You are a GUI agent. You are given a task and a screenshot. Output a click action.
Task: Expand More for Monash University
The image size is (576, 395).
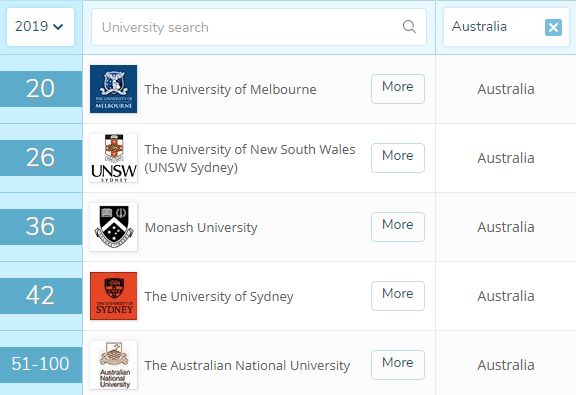(x=398, y=227)
